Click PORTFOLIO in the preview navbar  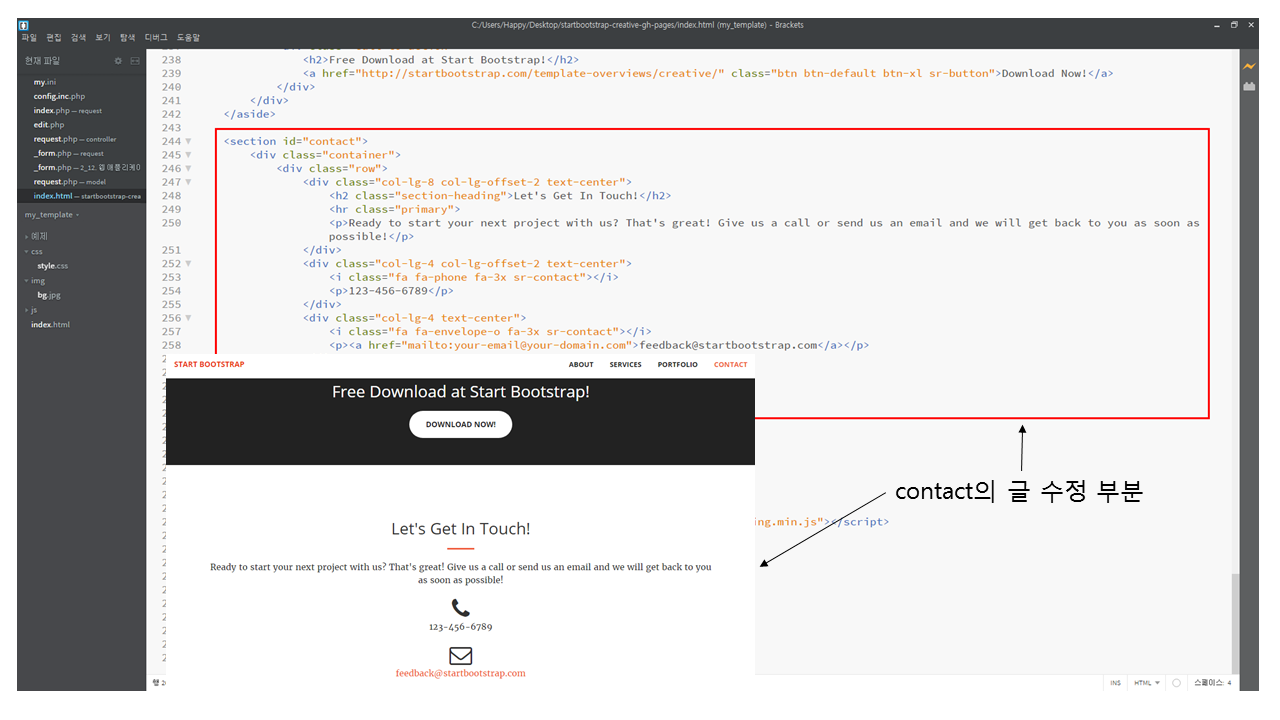point(678,365)
